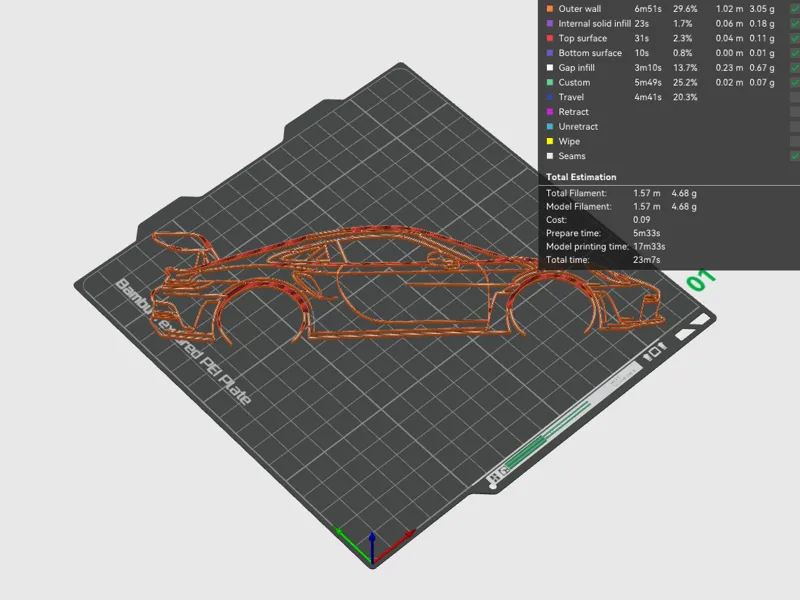
Task: Click the dark blue Travel color swatch
Action: (x=549, y=97)
